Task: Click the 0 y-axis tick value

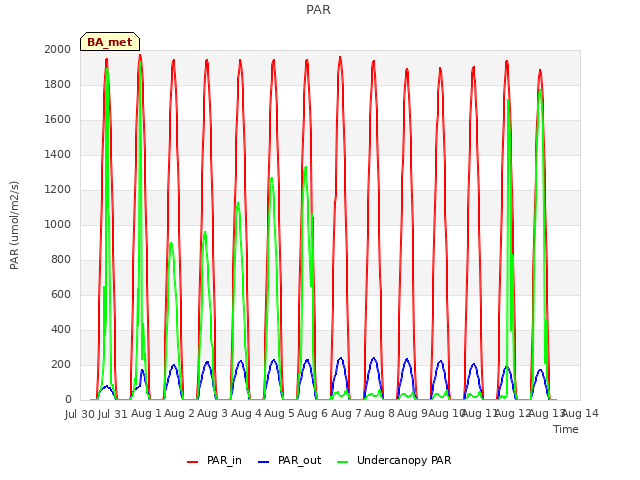Action: (68, 400)
